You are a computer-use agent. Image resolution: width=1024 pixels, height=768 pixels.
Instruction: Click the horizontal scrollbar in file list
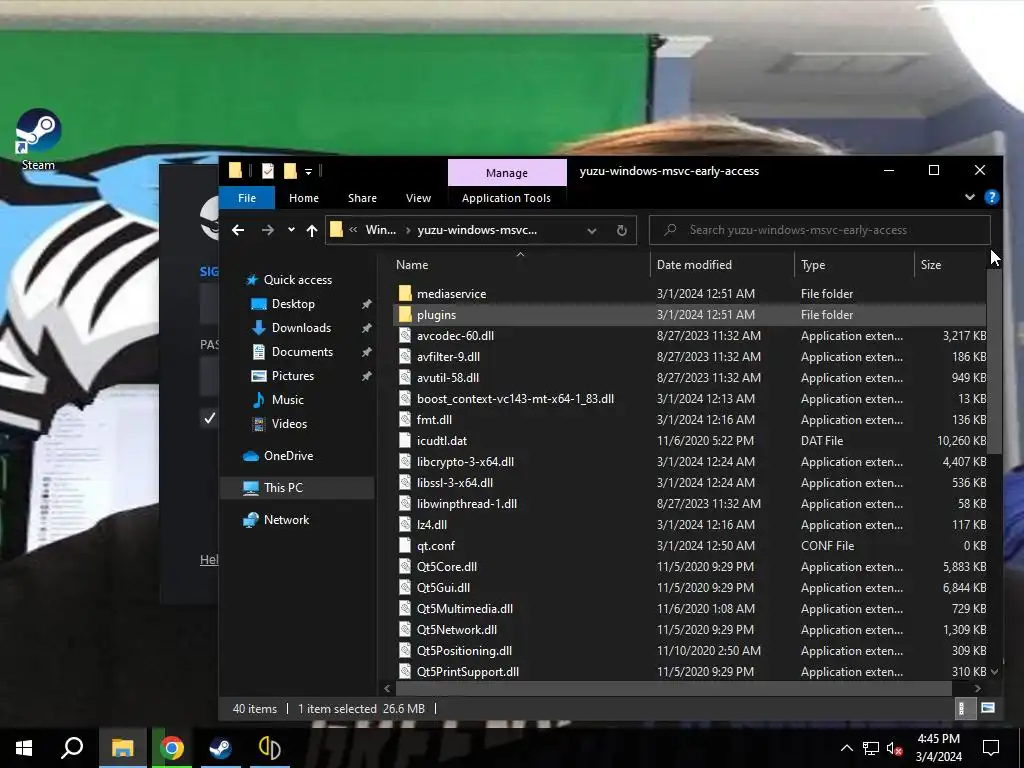coord(673,688)
